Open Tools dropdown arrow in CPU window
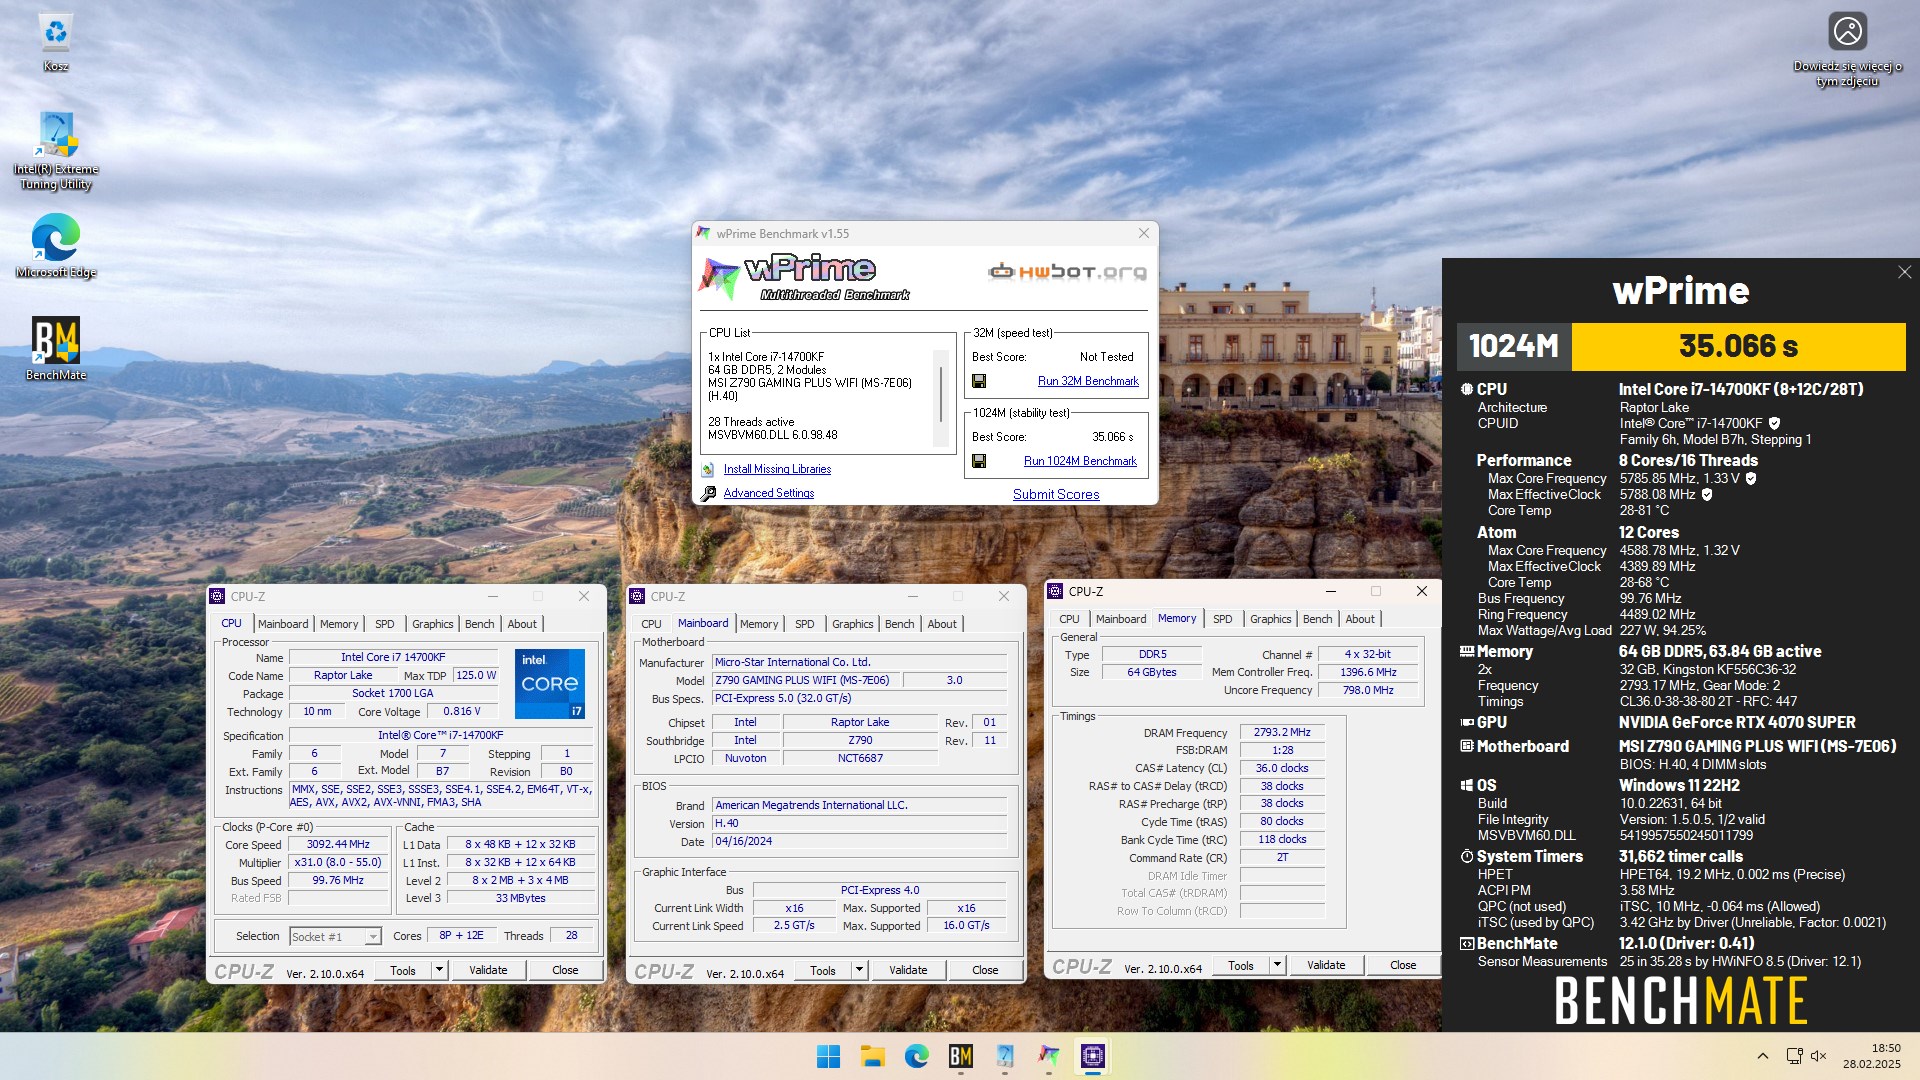The width and height of the screenshot is (1920, 1080). (438, 970)
